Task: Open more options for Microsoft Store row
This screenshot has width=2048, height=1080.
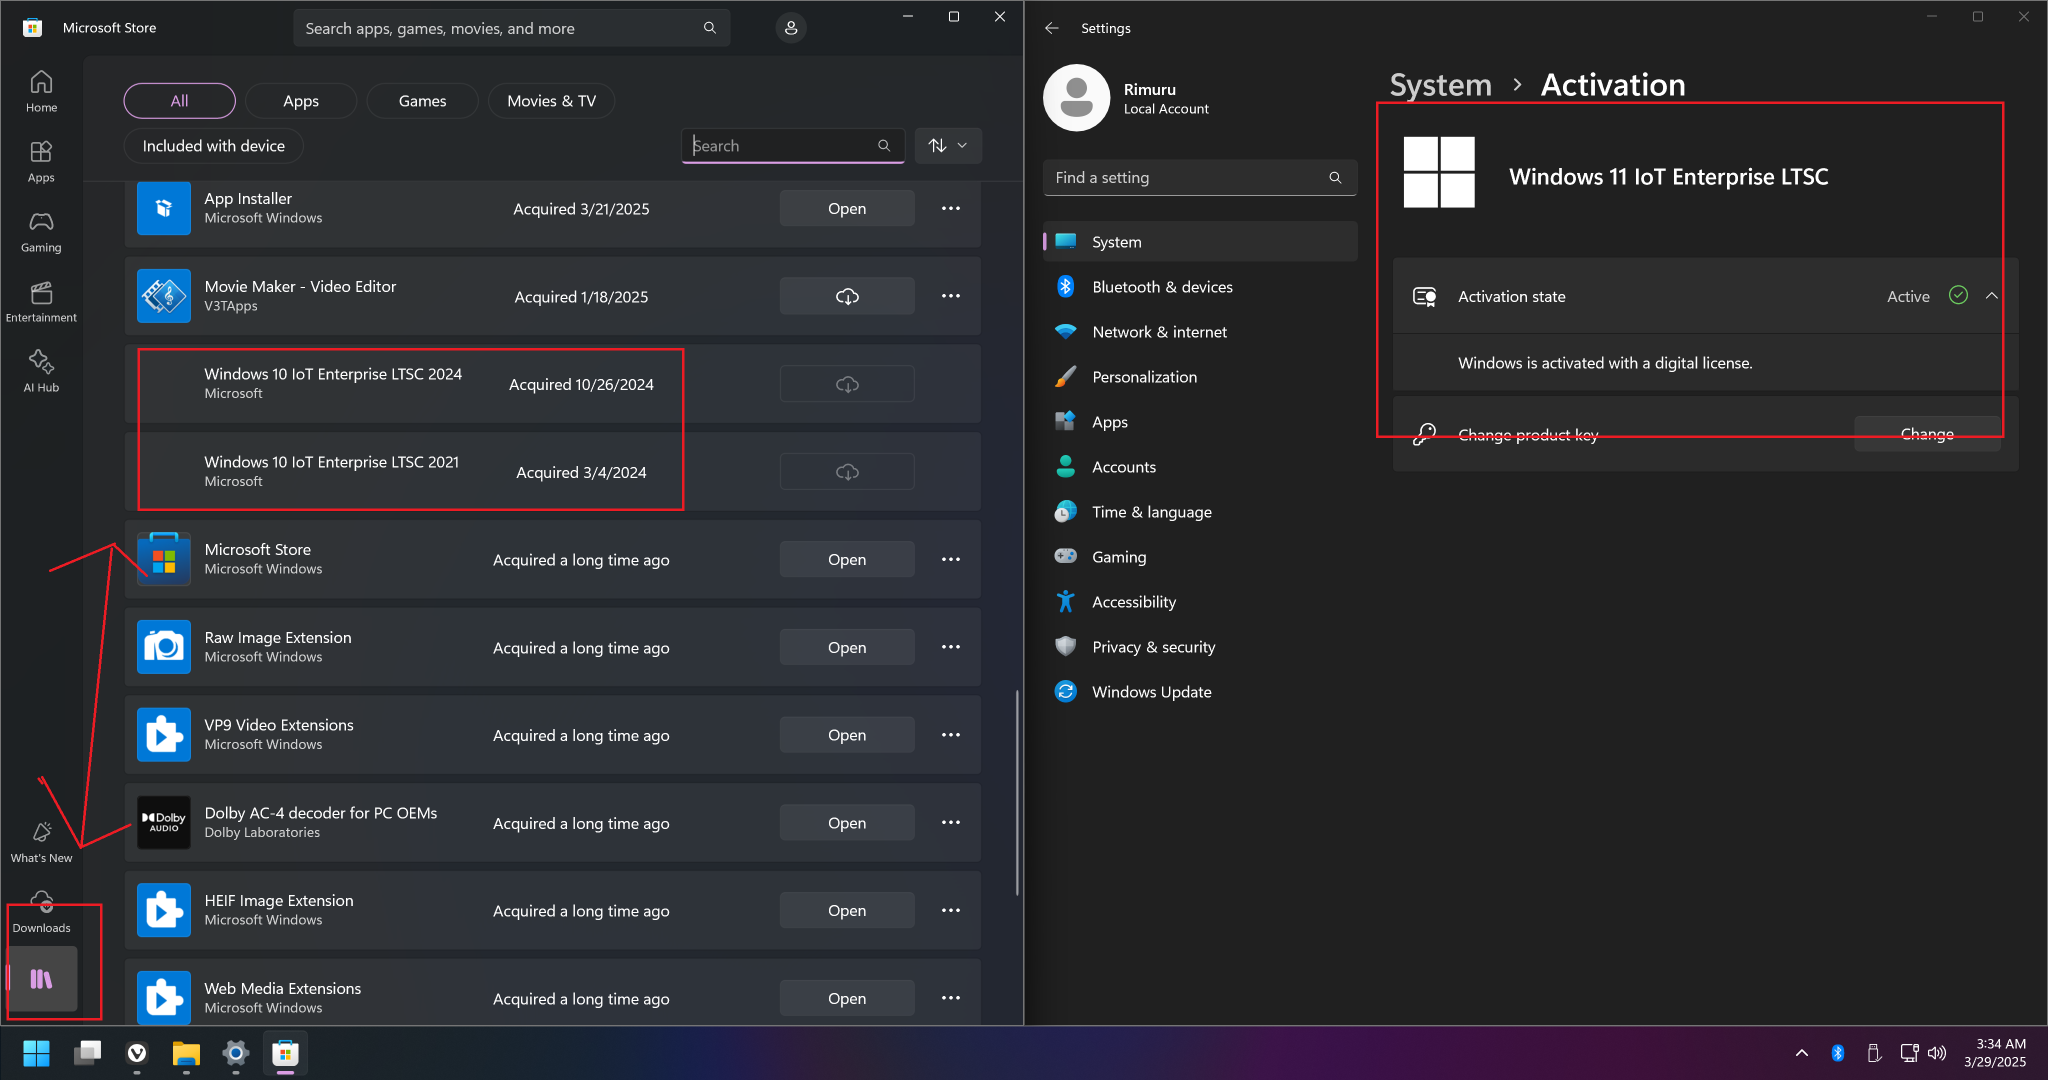Action: coord(951,559)
